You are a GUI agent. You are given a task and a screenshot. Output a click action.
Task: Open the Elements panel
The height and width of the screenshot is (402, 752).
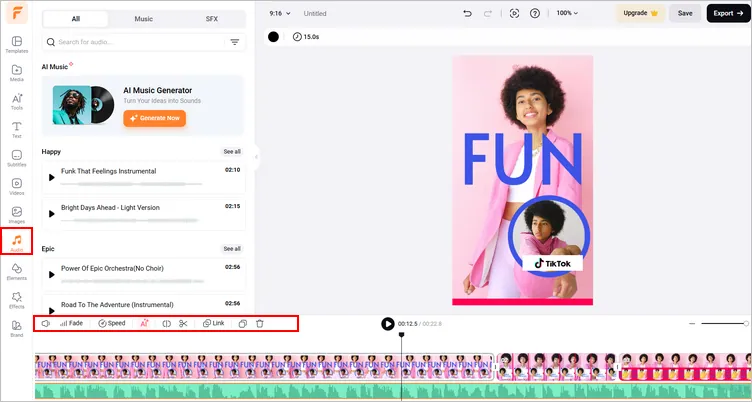(x=17, y=272)
